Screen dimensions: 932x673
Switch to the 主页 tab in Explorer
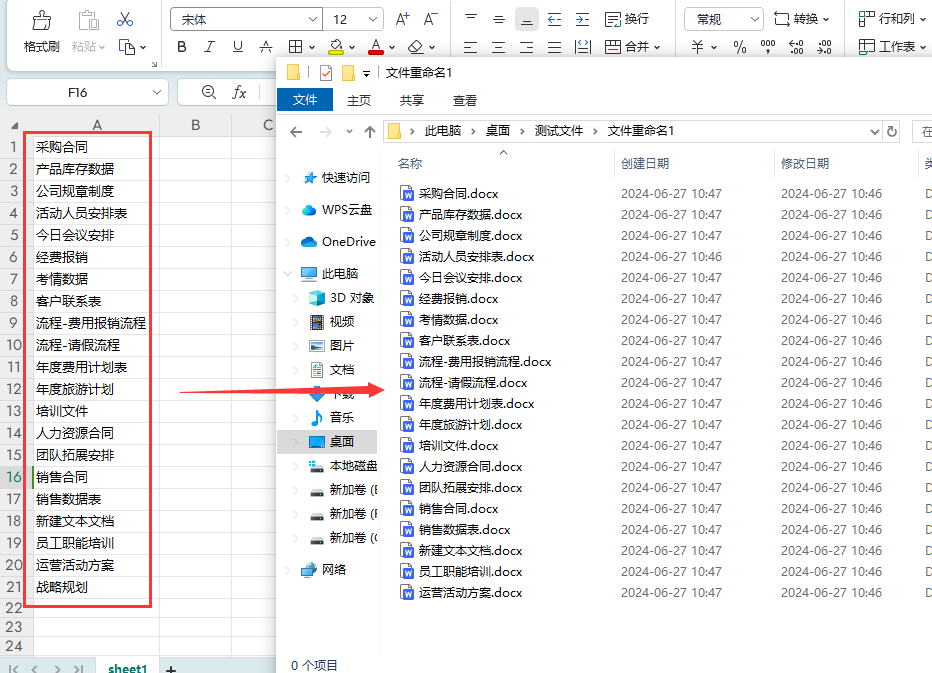click(359, 100)
